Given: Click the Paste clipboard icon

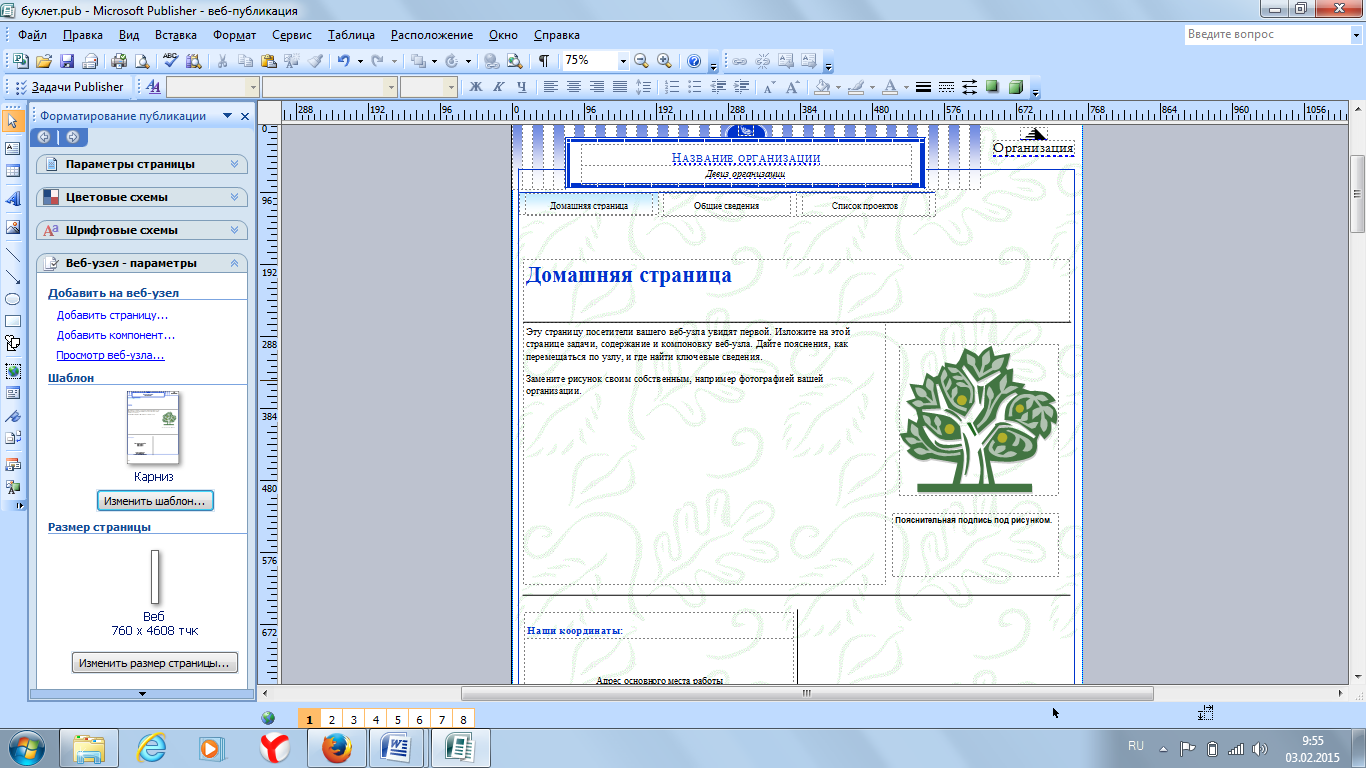Looking at the screenshot, I should coord(269,61).
